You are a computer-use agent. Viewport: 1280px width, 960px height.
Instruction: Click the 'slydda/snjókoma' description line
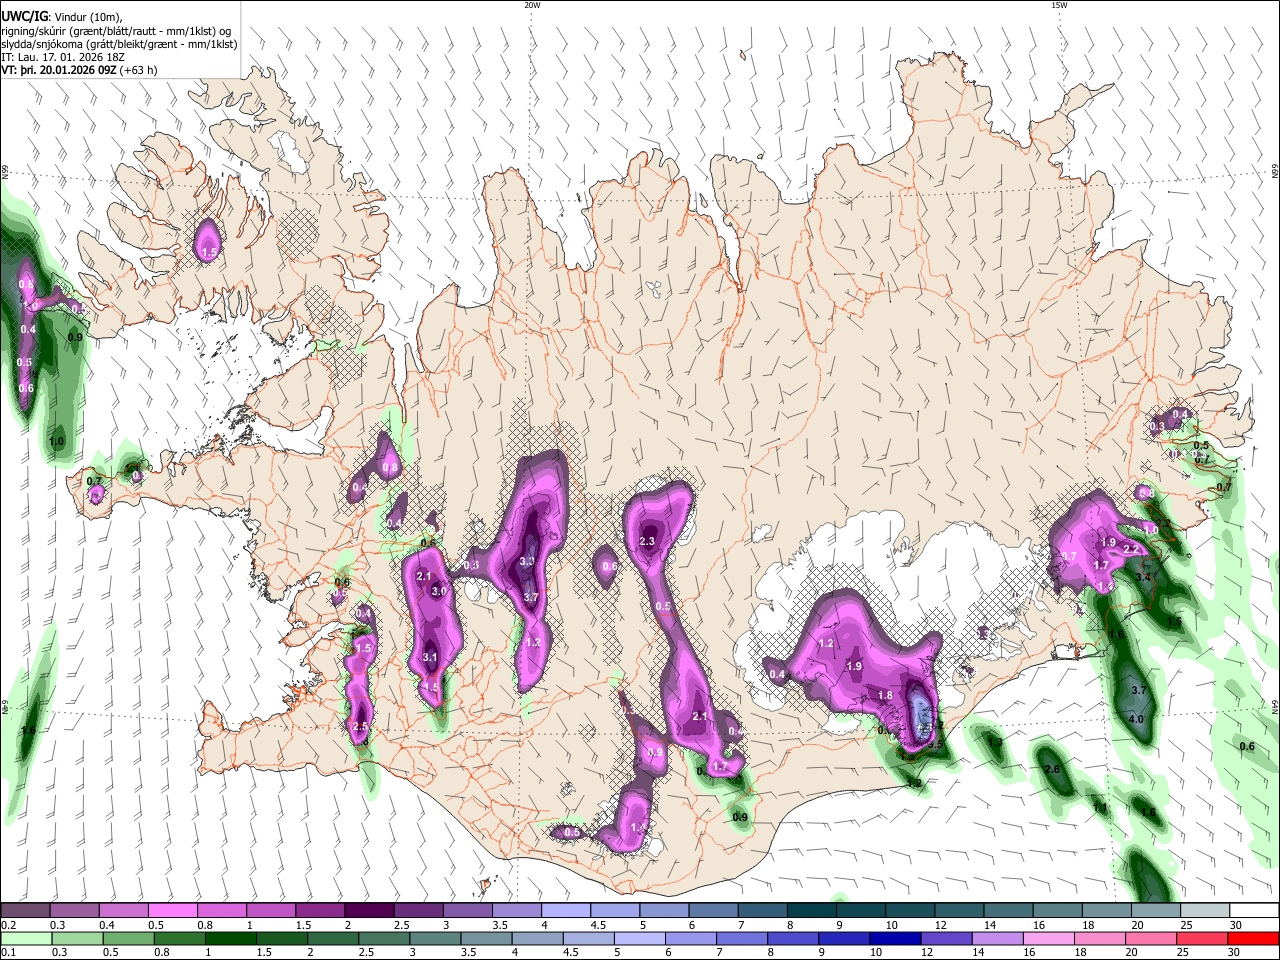point(119,44)
